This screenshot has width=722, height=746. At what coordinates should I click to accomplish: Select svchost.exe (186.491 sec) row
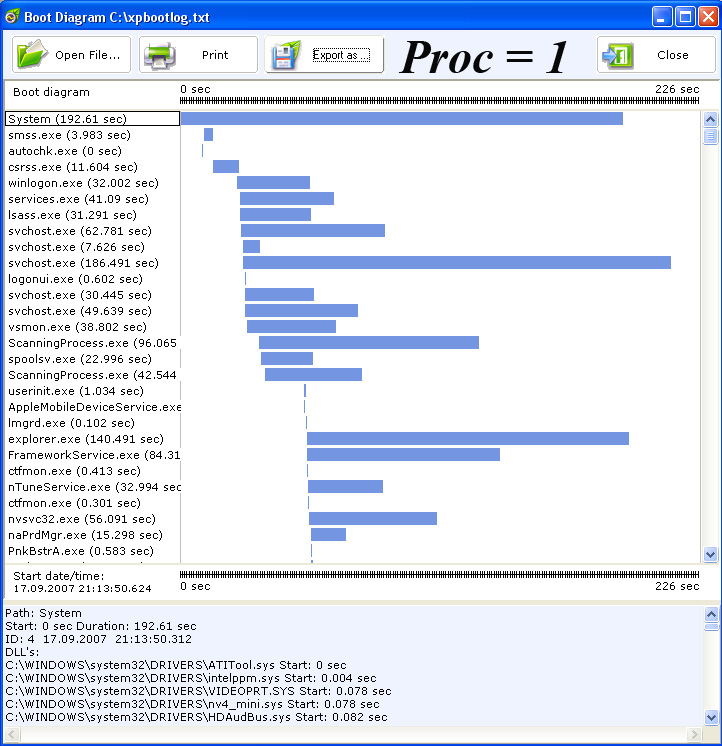tap(92, 263)
